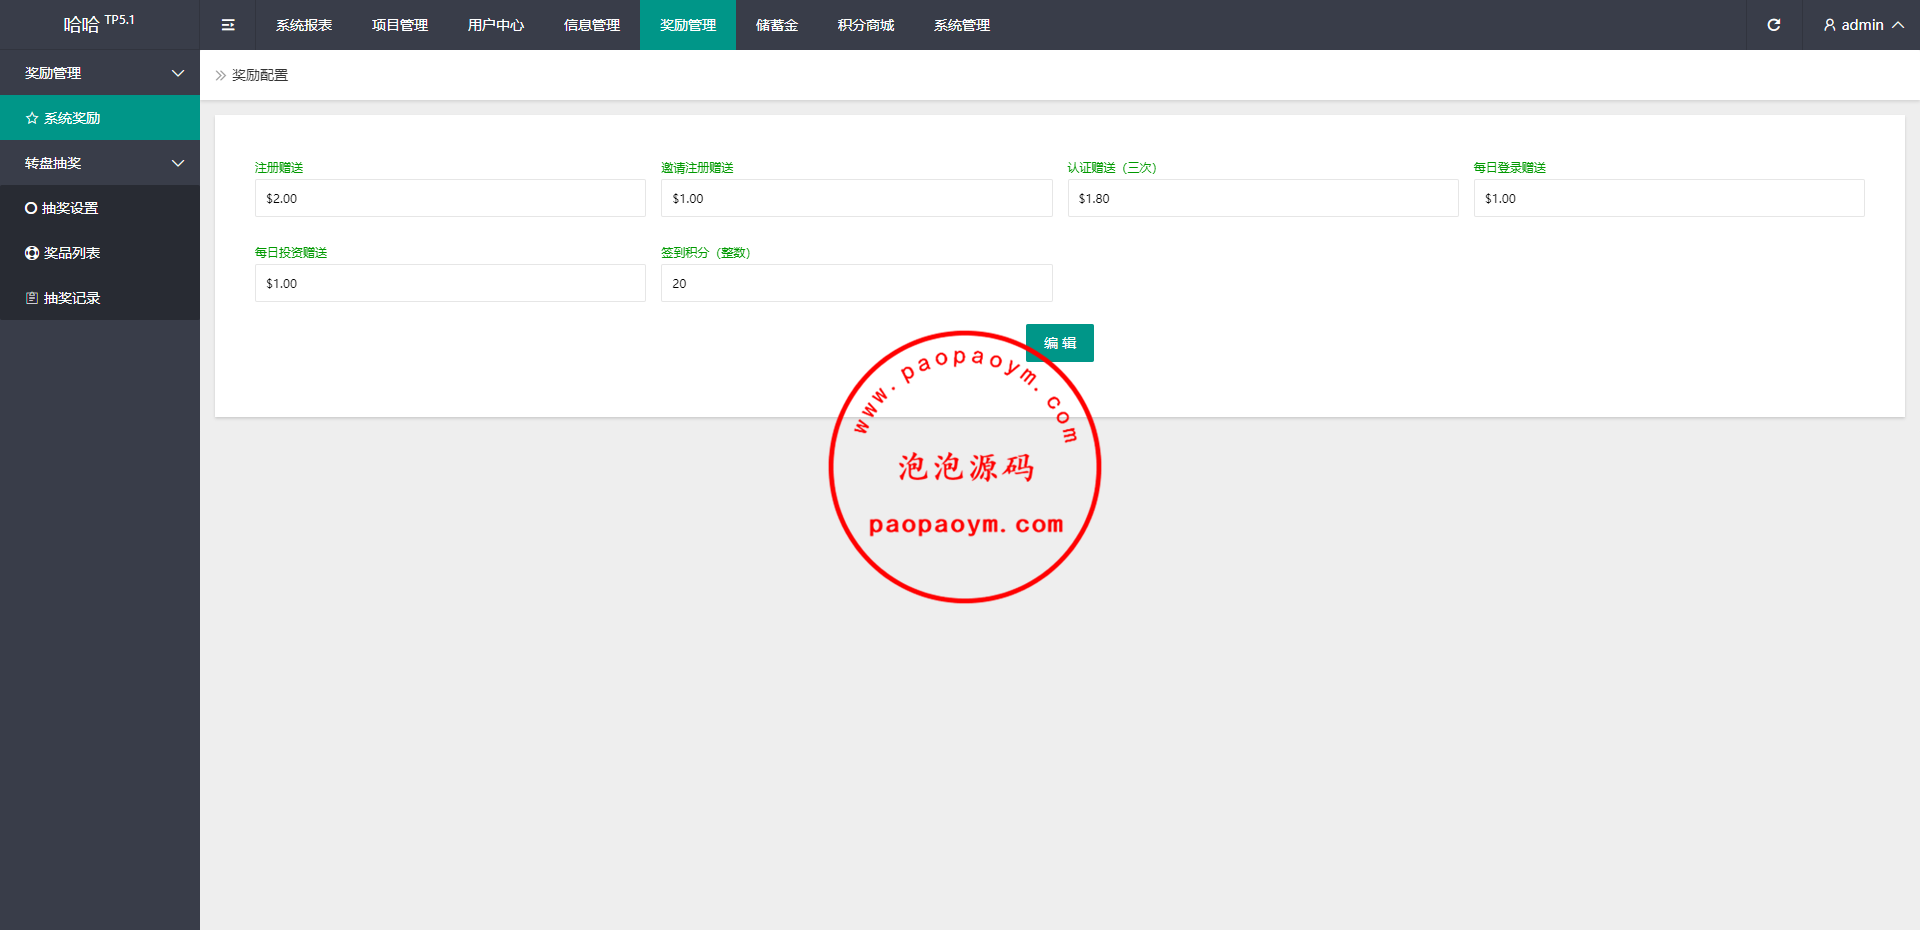This screenshot has width=1920, height=930.
Task: Click the star icon beside 系统奖励
Action: (x=32, y=118)
